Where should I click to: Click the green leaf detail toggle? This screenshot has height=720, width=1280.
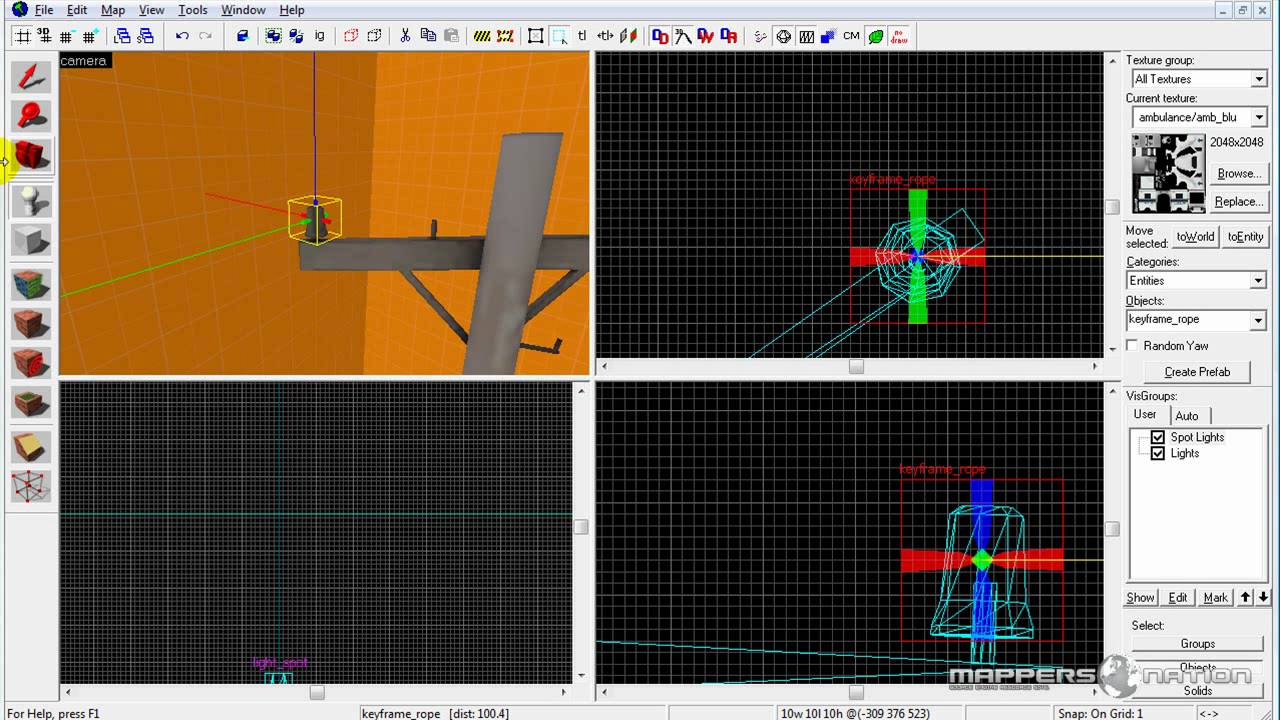(x=876, y=36)
